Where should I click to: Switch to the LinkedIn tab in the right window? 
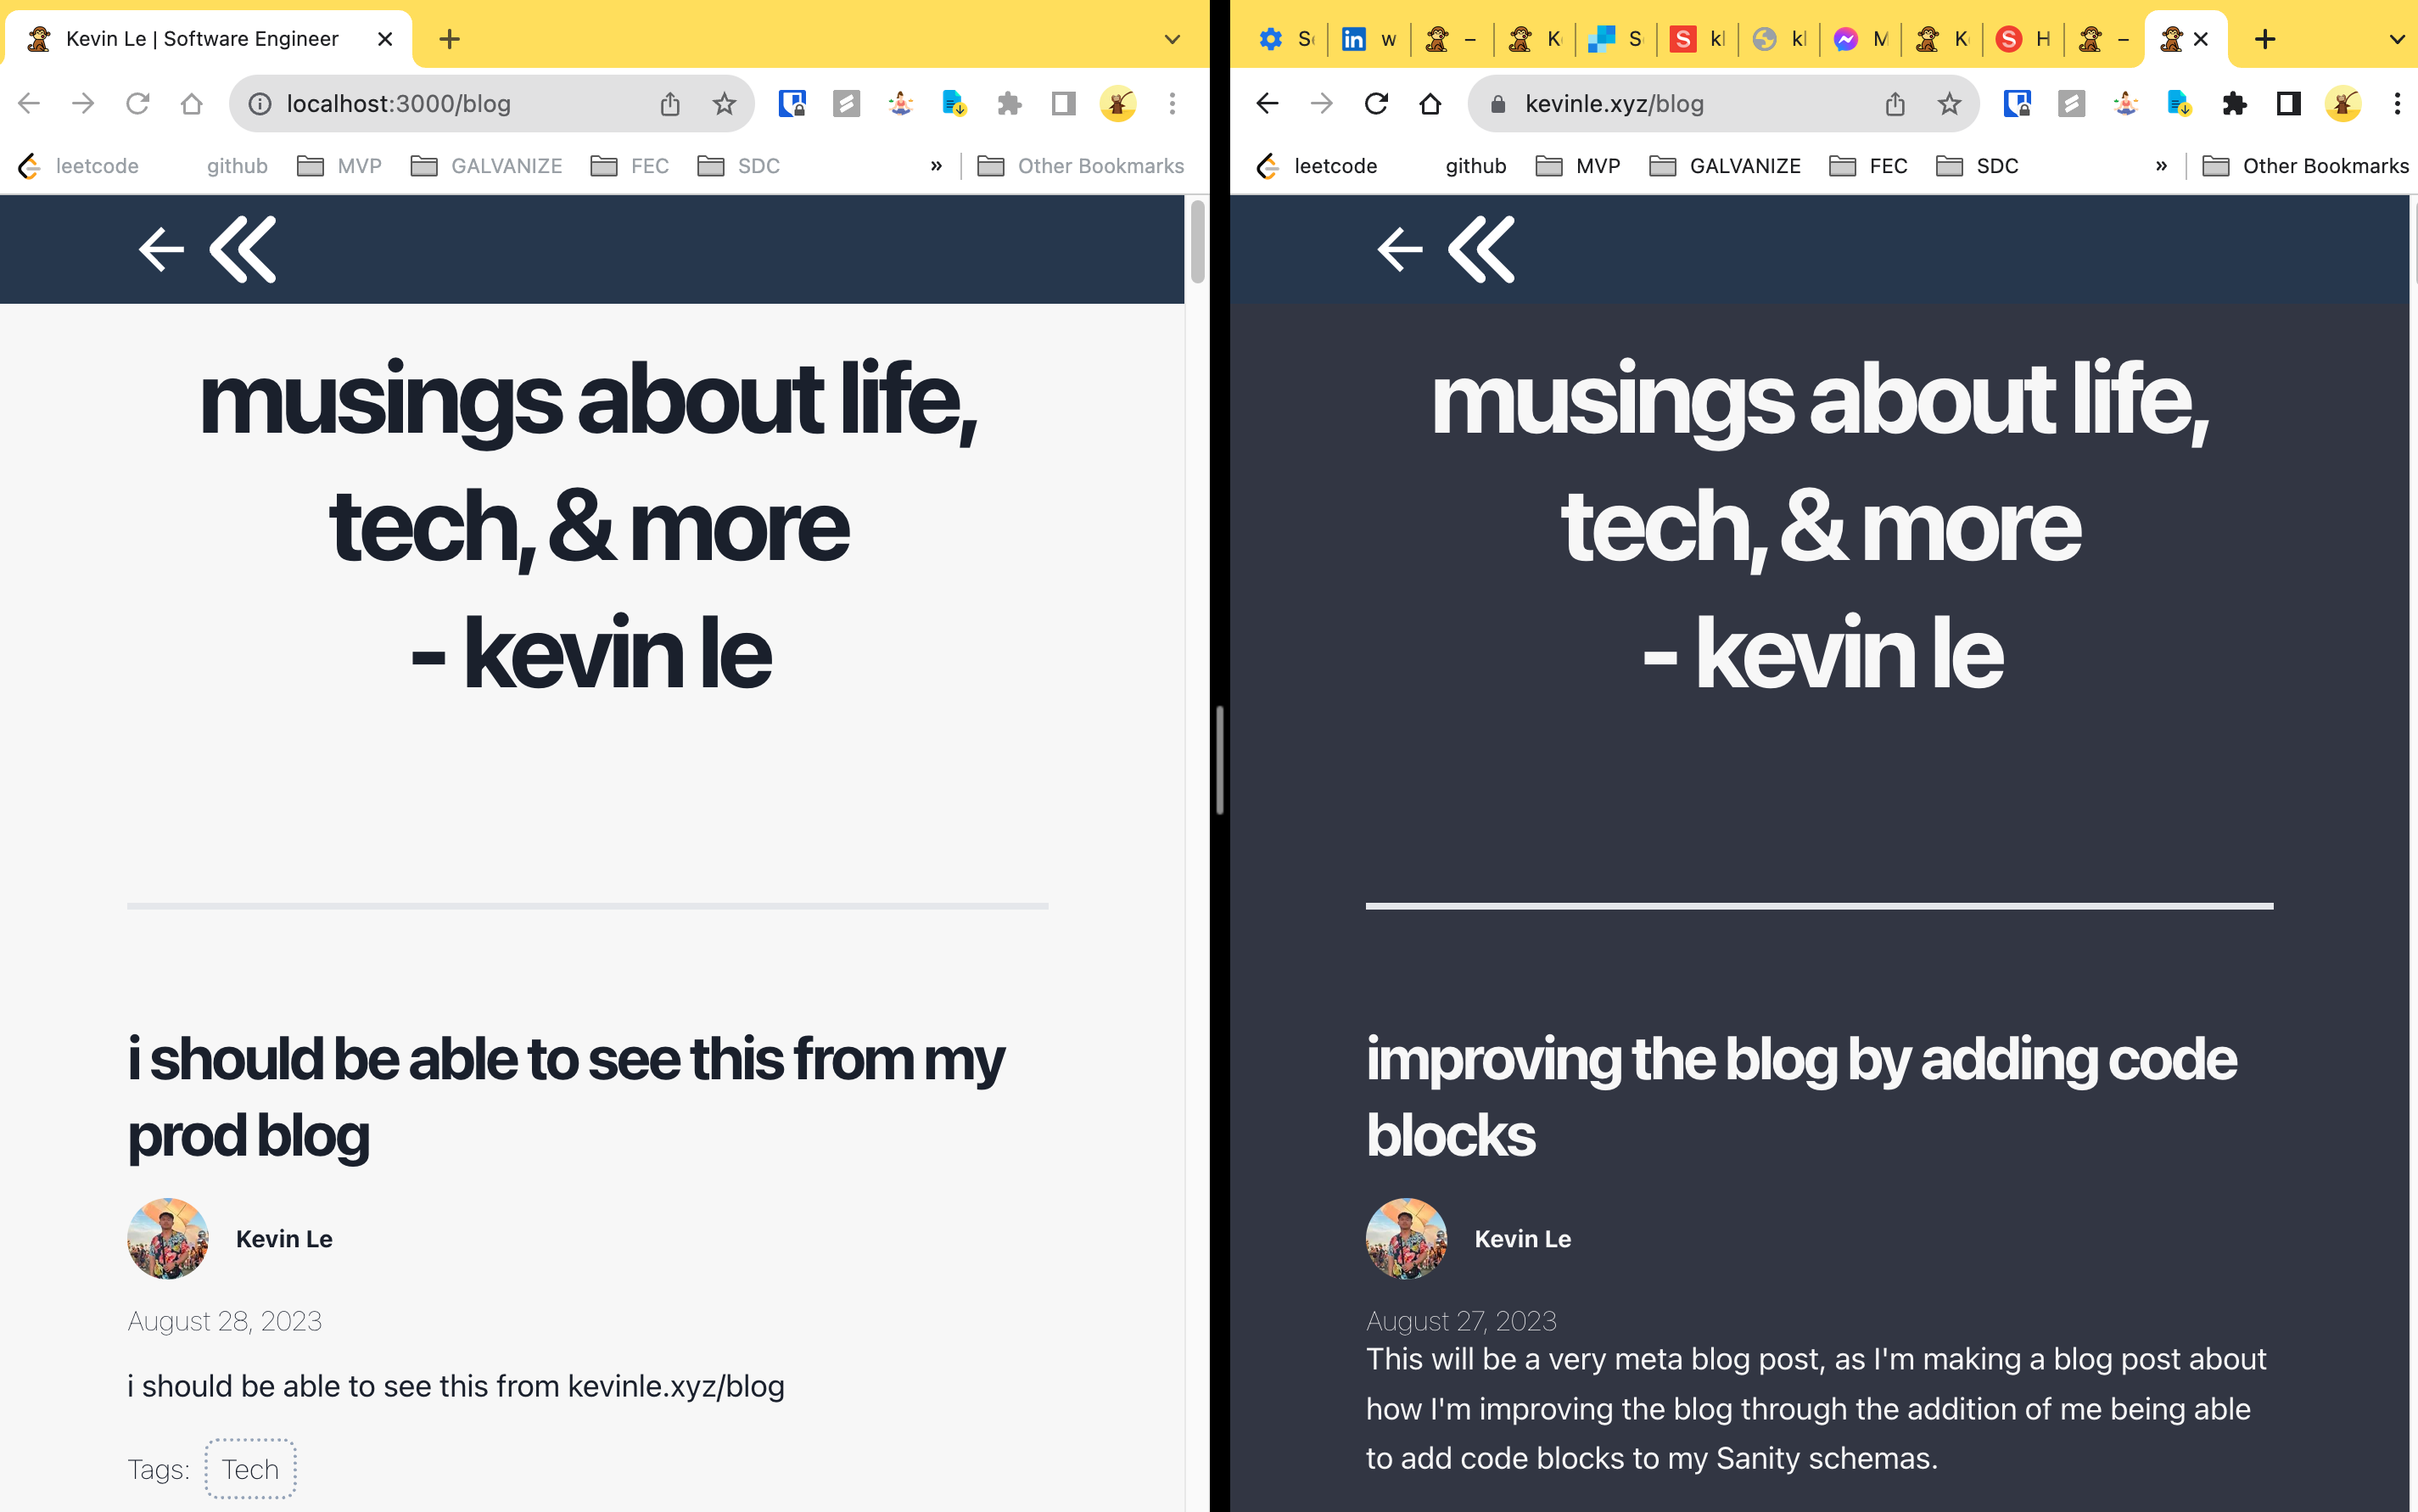click(1367, 40)
